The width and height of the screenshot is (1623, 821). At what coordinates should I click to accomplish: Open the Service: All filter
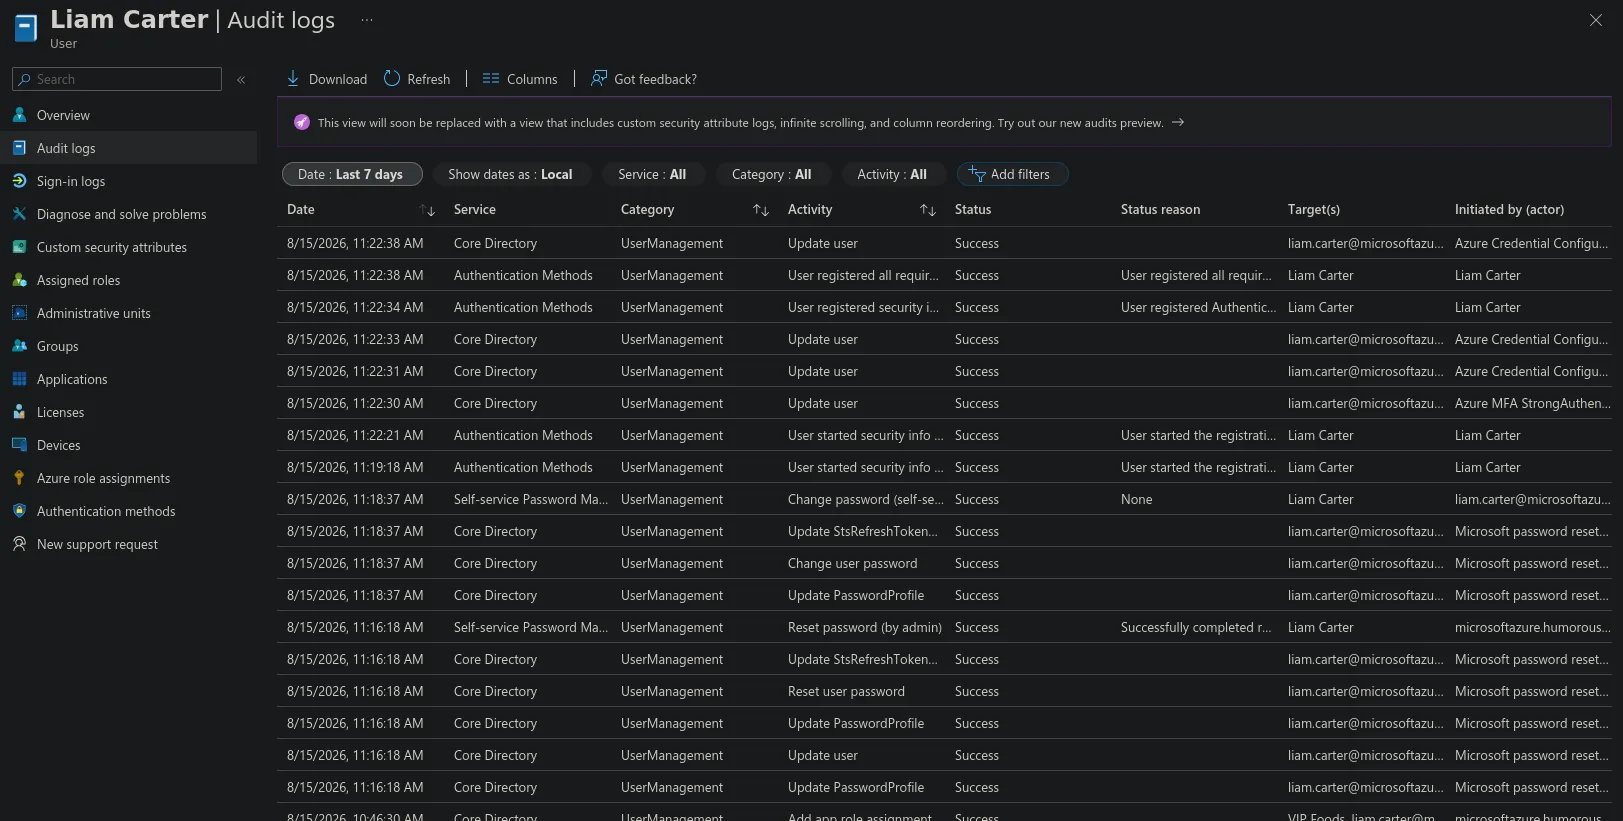point(652,174)
